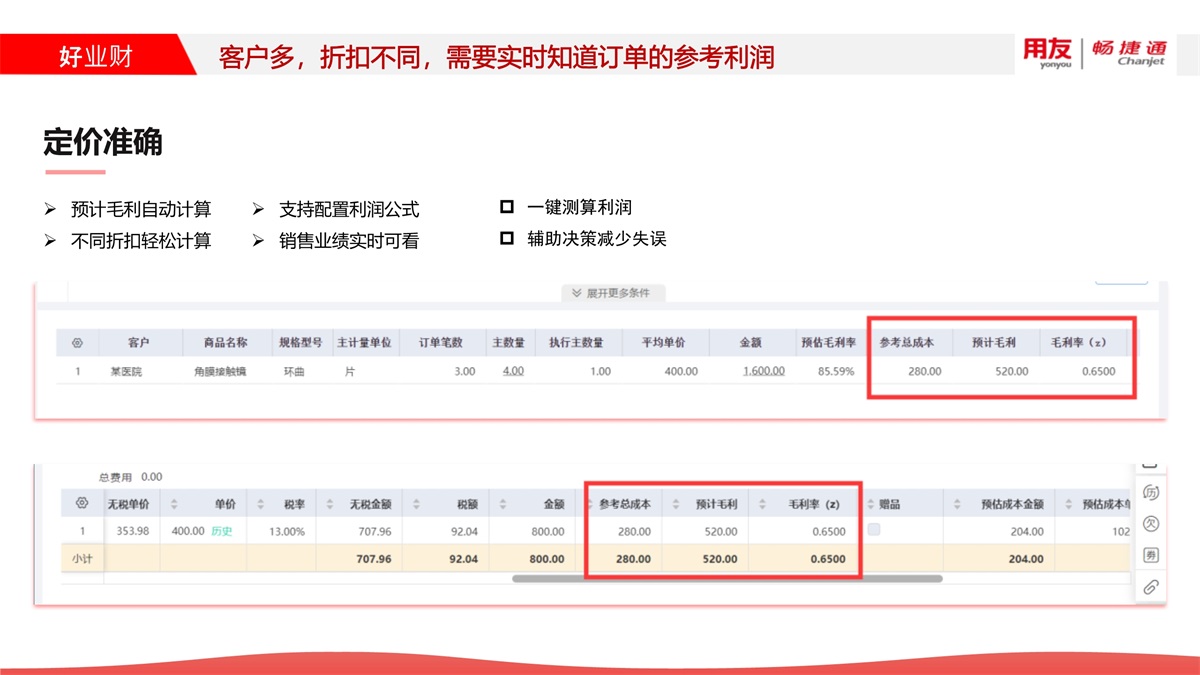Screen dimensions: 1200x675
Task: Toggle the 赠品 checkbox in row 1
Action: point(874,530)
